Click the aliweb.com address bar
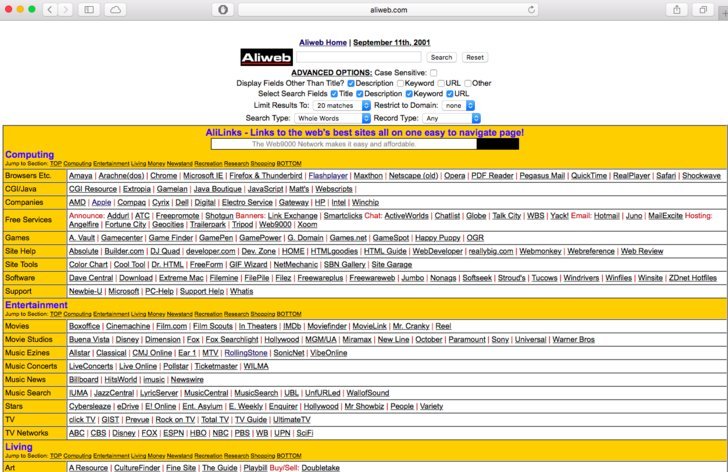Screen dimensions: 728x472 (363, 9)
